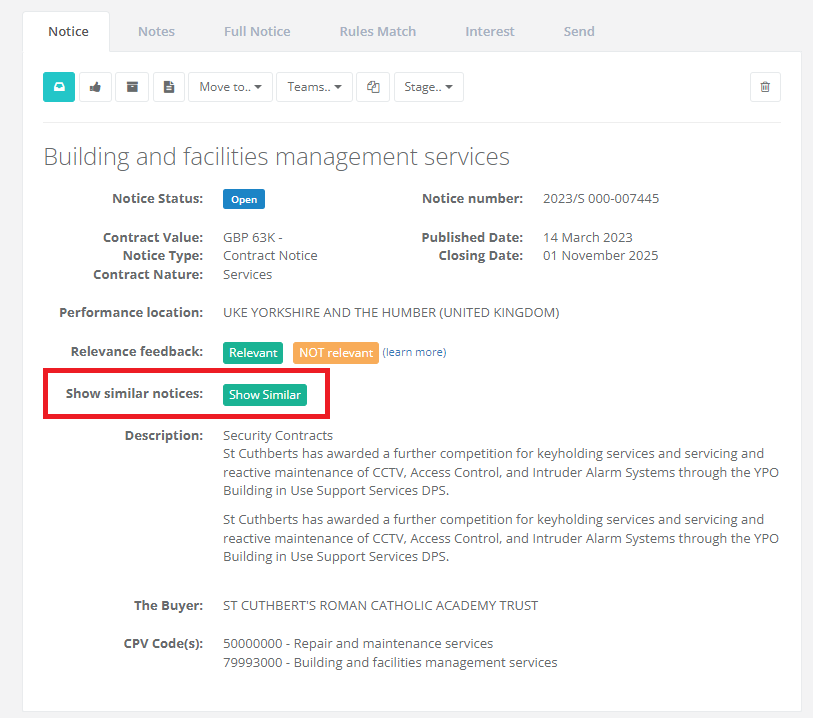
Task: Switch to the Notes tab
Action: coord(156,31)
